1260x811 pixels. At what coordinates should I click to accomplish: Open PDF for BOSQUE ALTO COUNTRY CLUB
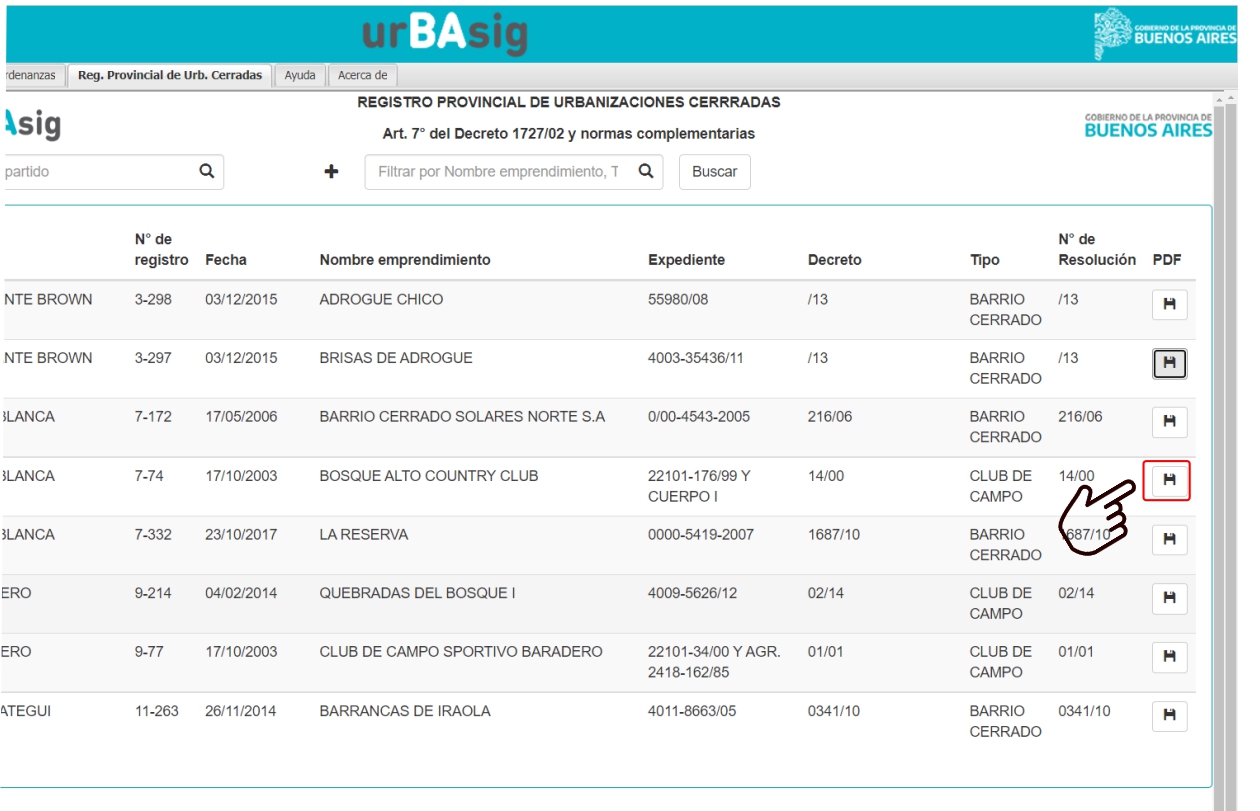pyautogui.click(x=1167, y=481)
